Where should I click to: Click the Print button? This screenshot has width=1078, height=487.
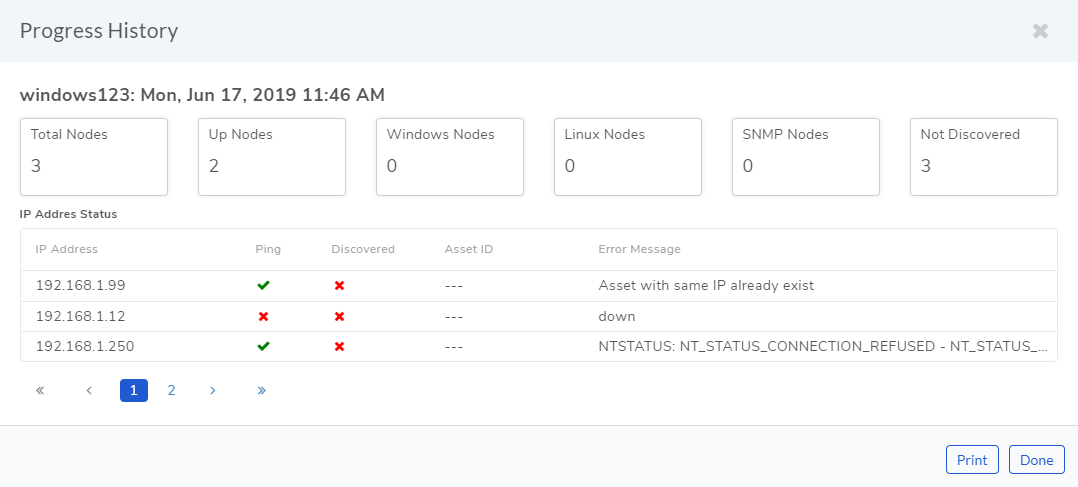click(972, 460)
